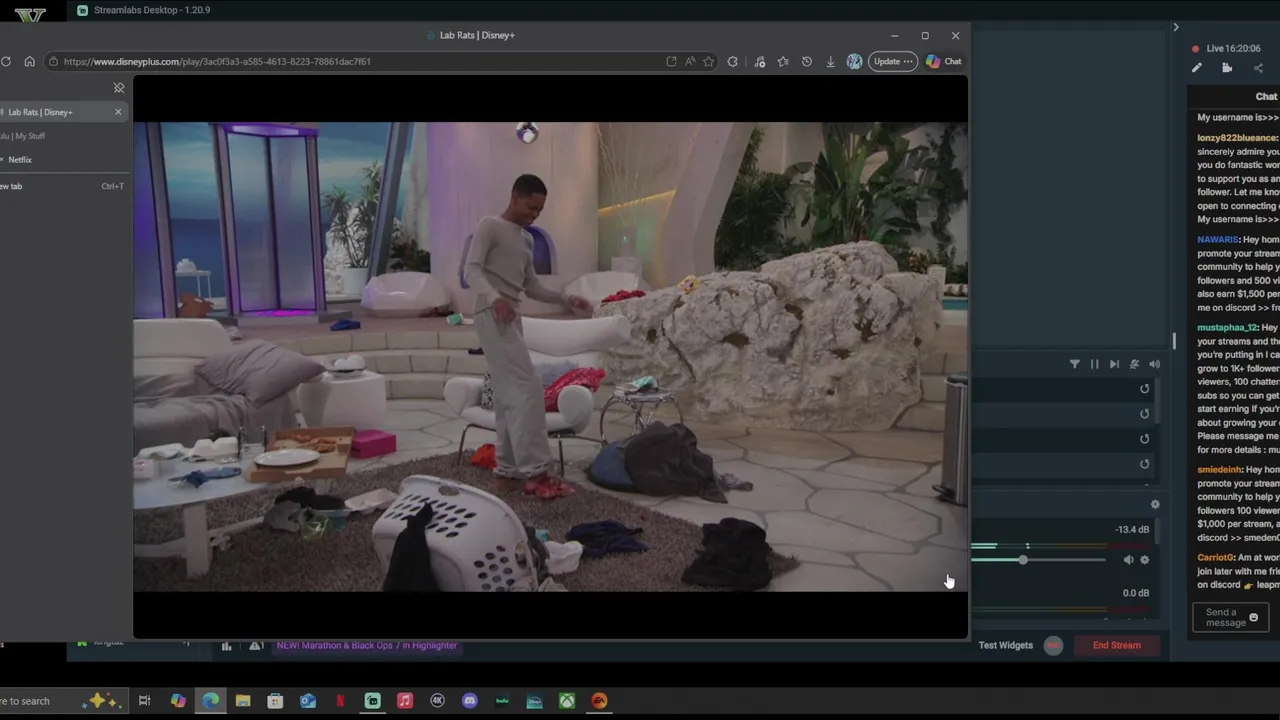This screenshot has width=1280, height=720.
Task: Open Streamlabs warning notifications icon
Action: 256,646
